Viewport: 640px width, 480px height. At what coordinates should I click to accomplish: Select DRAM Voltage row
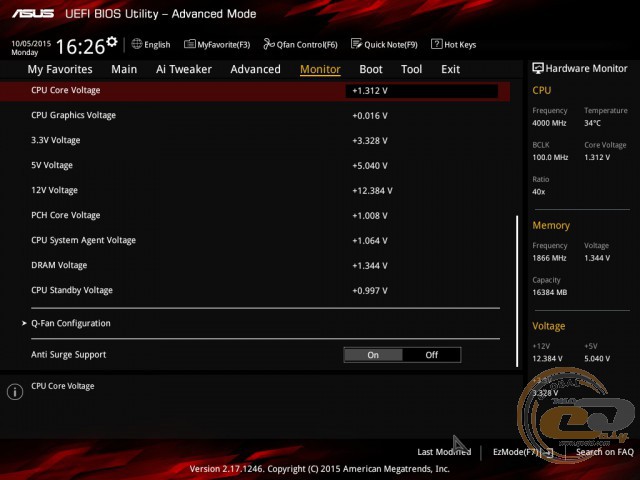tap(255, 265)
